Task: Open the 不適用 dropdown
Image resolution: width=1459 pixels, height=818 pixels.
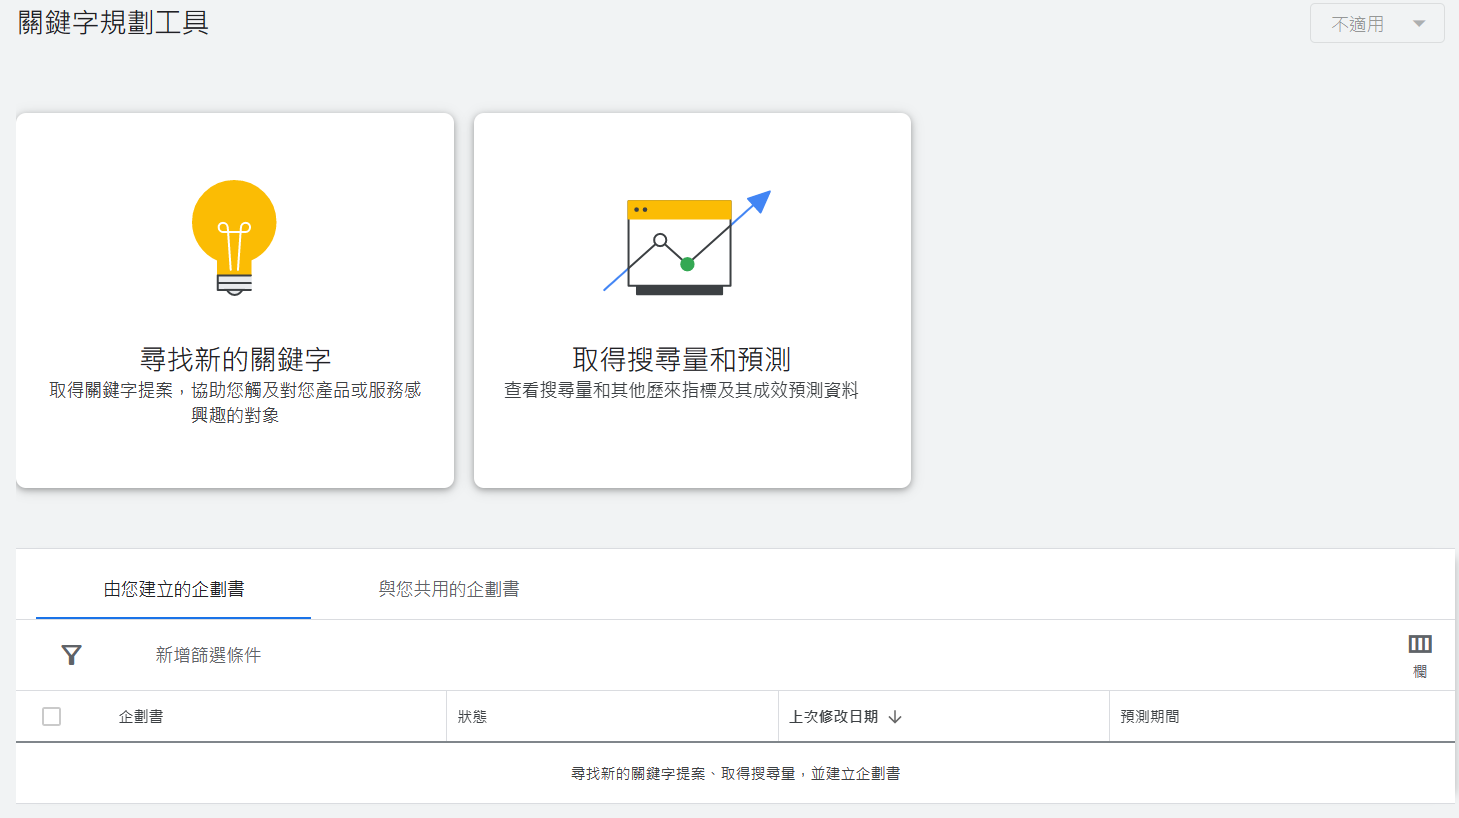Action: click(x=1377, y=24)
